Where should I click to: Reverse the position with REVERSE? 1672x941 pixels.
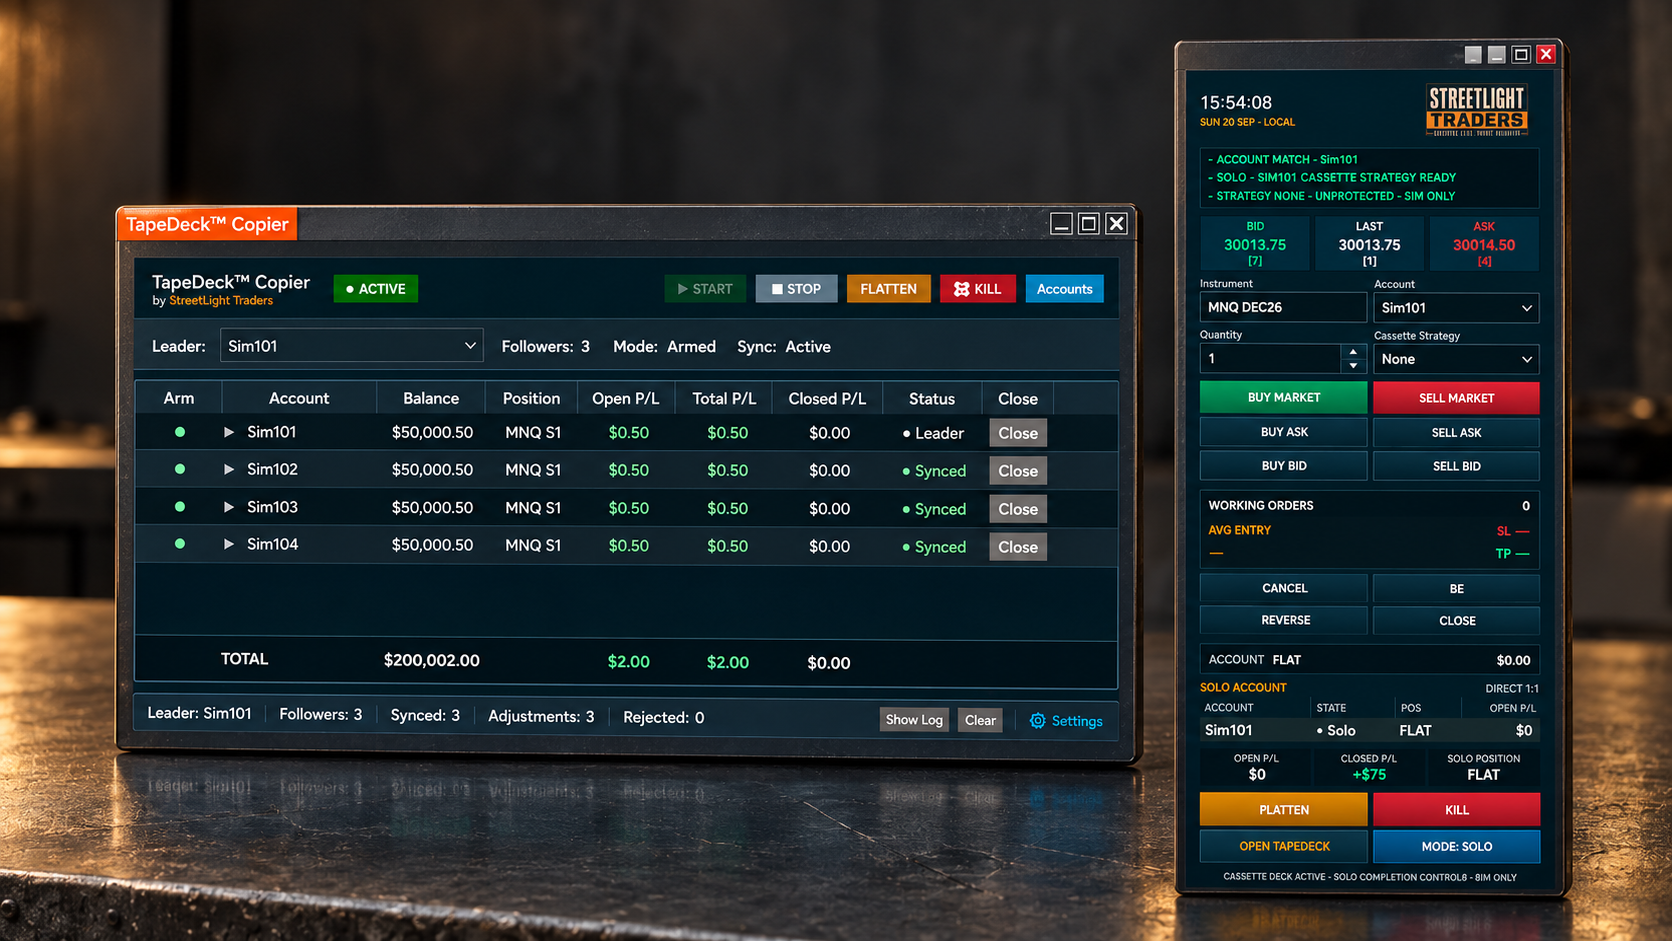click(1283, 620)
